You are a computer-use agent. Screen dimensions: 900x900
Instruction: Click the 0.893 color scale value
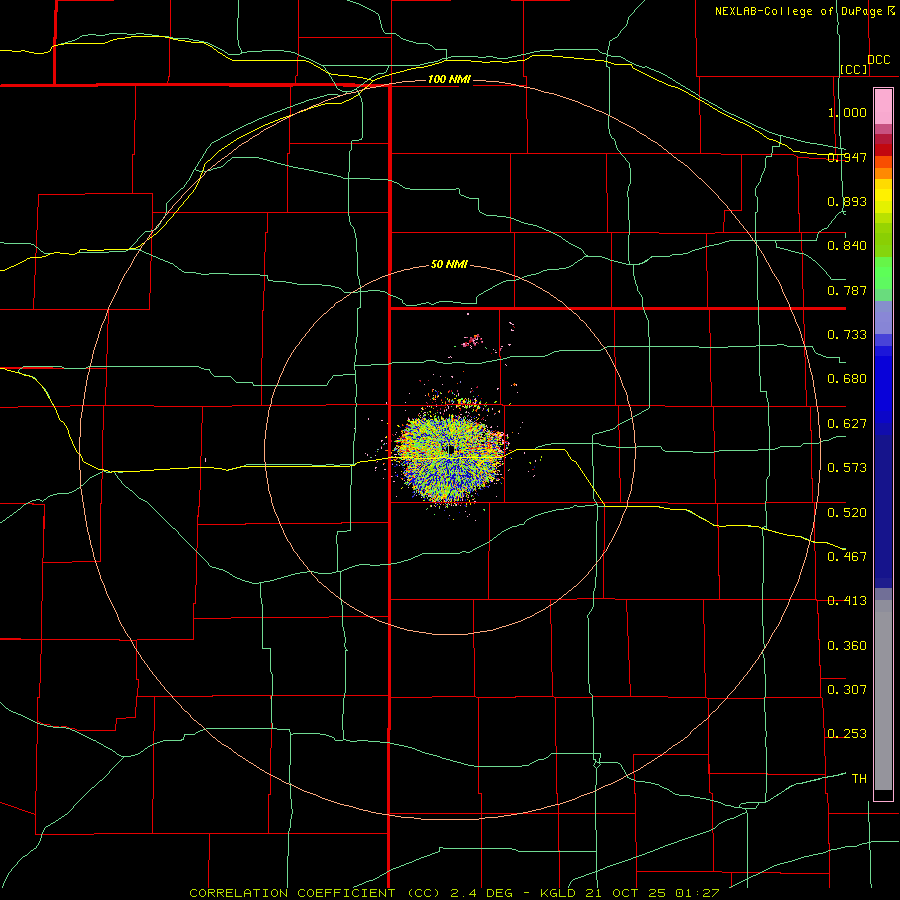847,201
